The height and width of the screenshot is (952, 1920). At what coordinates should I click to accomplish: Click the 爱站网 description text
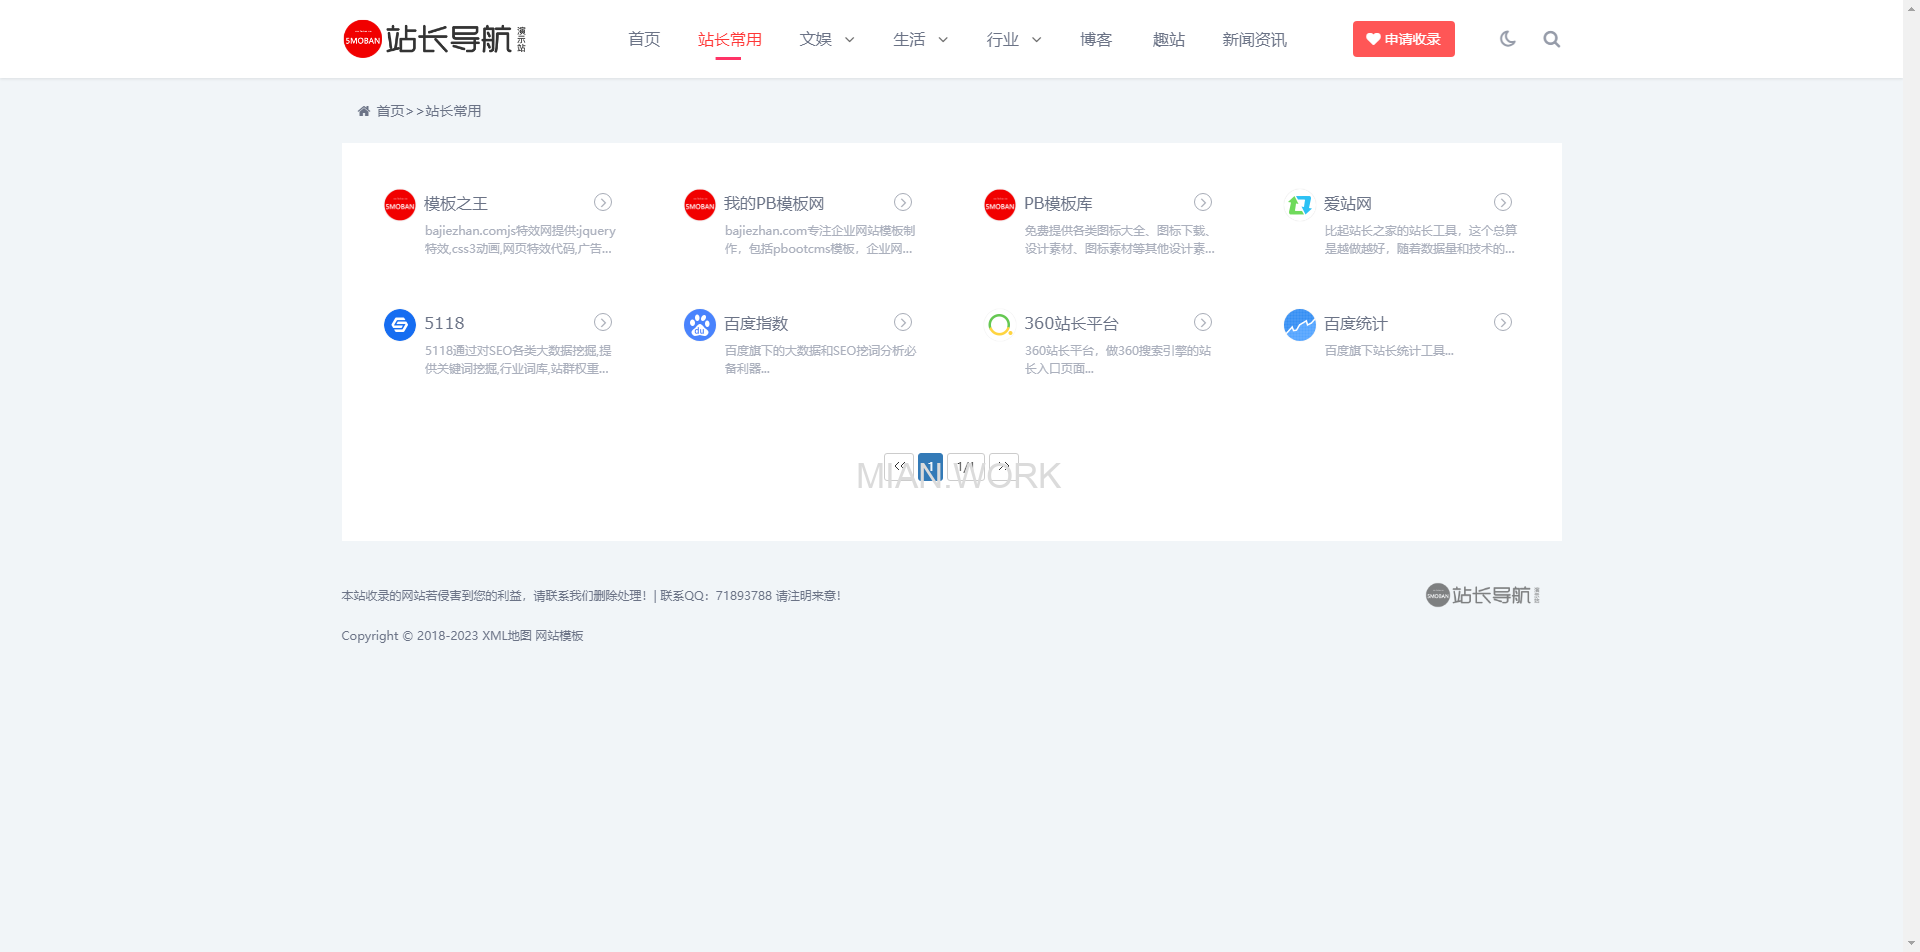click(x=1420, y=240)
